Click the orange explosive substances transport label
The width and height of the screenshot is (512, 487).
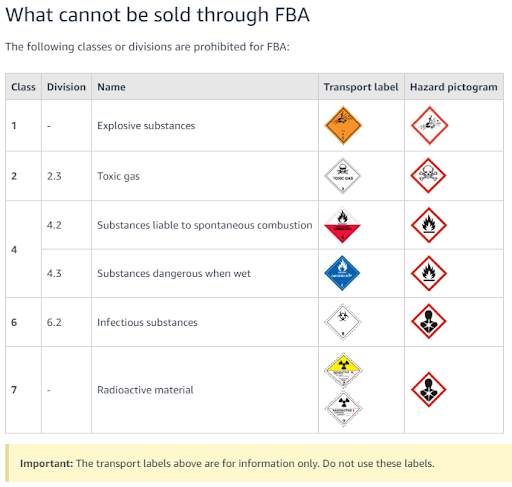pyautogui.click(x=343, y=126)
